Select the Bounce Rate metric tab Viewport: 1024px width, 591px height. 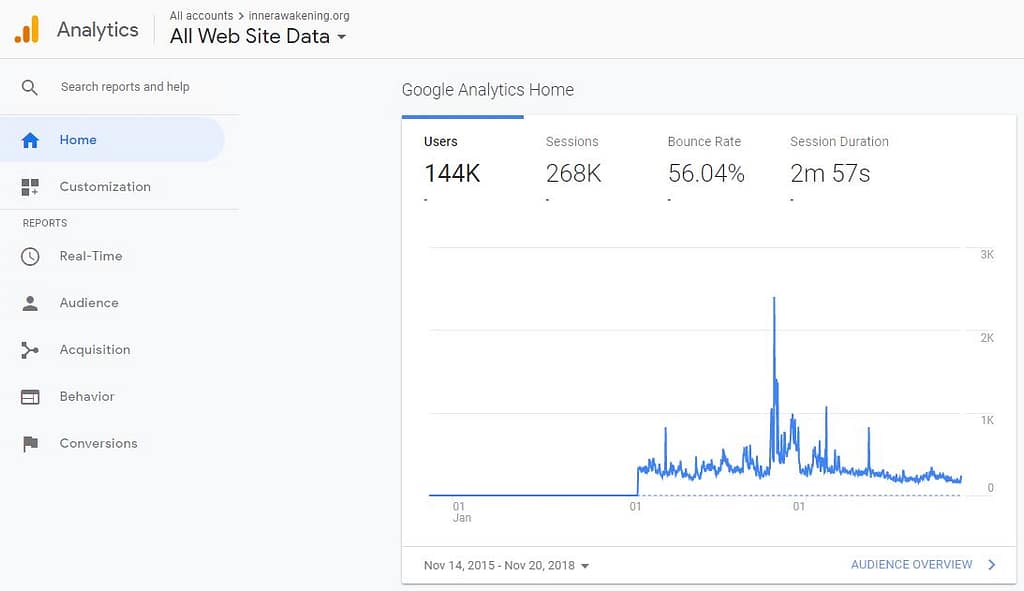click(706, 163)
